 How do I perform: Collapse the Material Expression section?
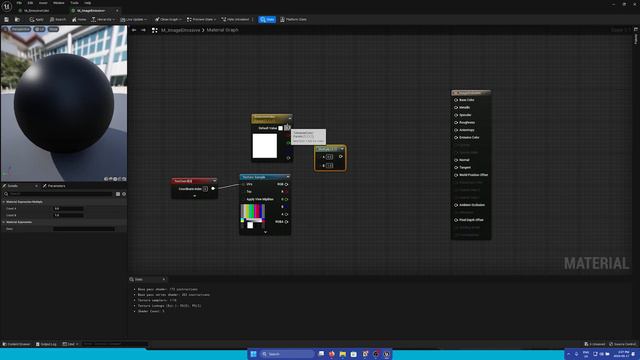click(x=4, y=222)
